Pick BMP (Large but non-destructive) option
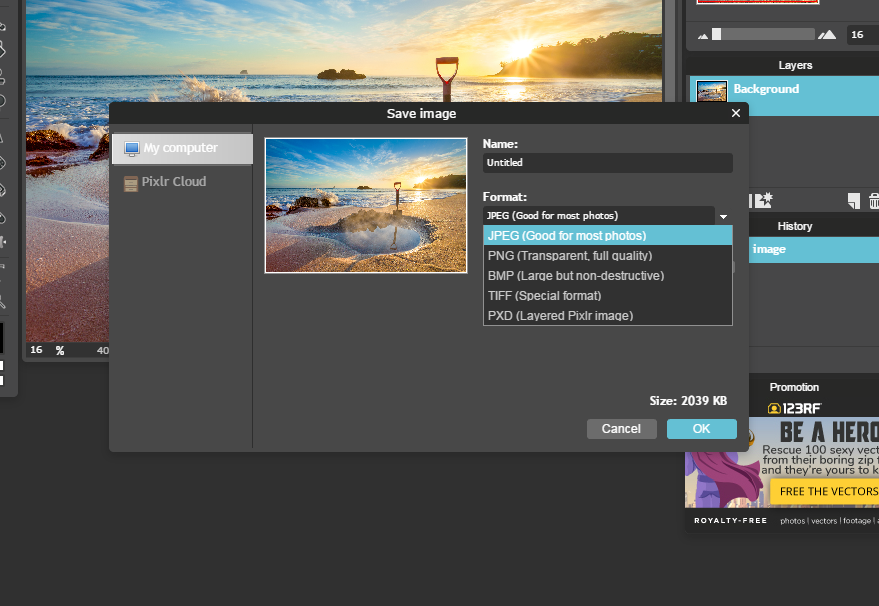The height and width of the screenshot is (606, 879). [575, 276]
